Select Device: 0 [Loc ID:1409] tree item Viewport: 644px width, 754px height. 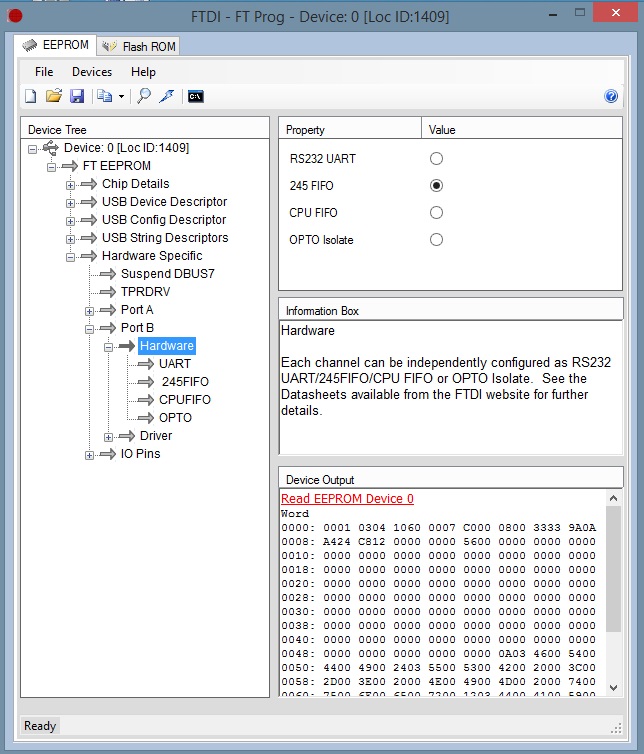click(126, 148)
